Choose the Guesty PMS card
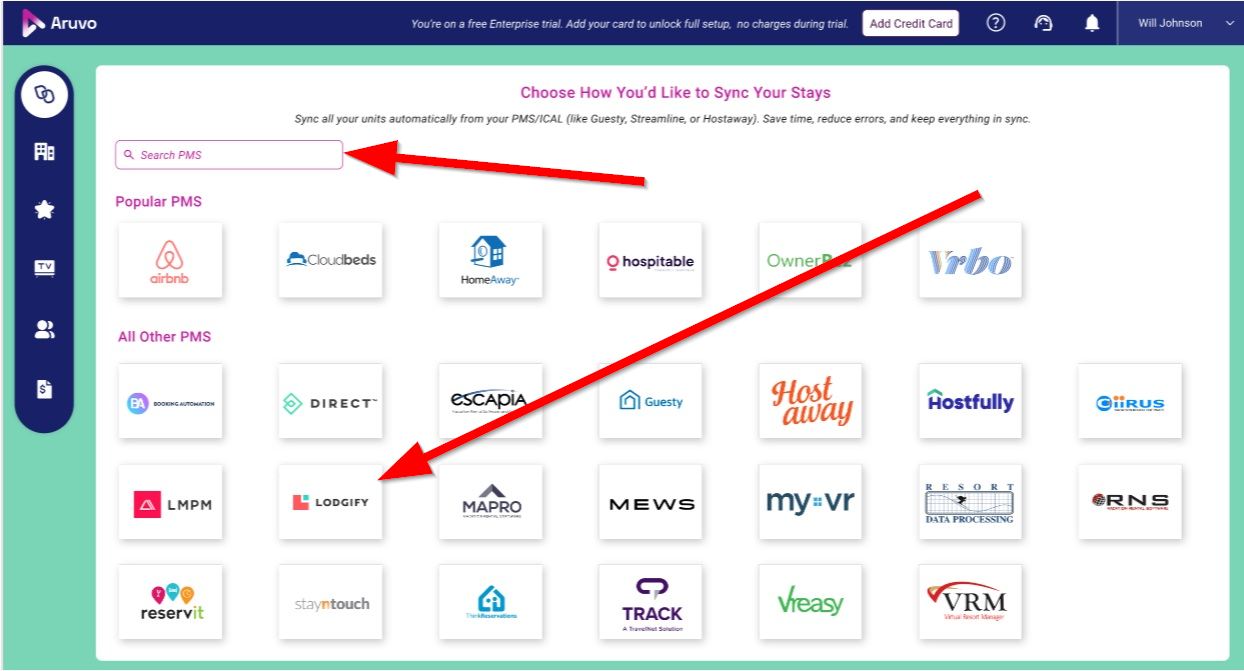The width and height of the screenshot is (1244, 671). click(650, 401)
